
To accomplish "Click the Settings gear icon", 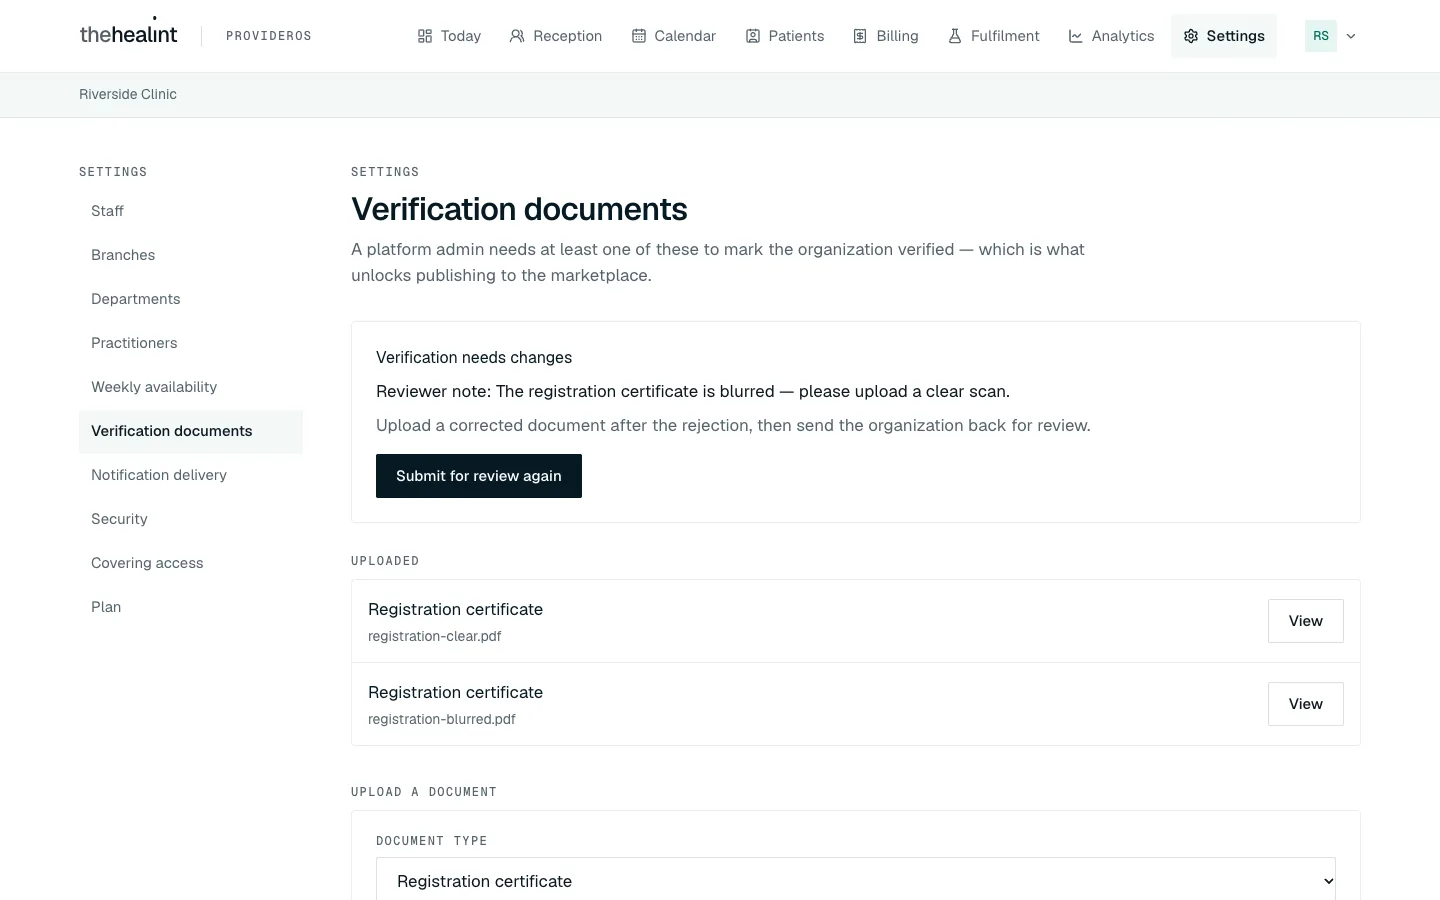I will [x=1191, y=36].
